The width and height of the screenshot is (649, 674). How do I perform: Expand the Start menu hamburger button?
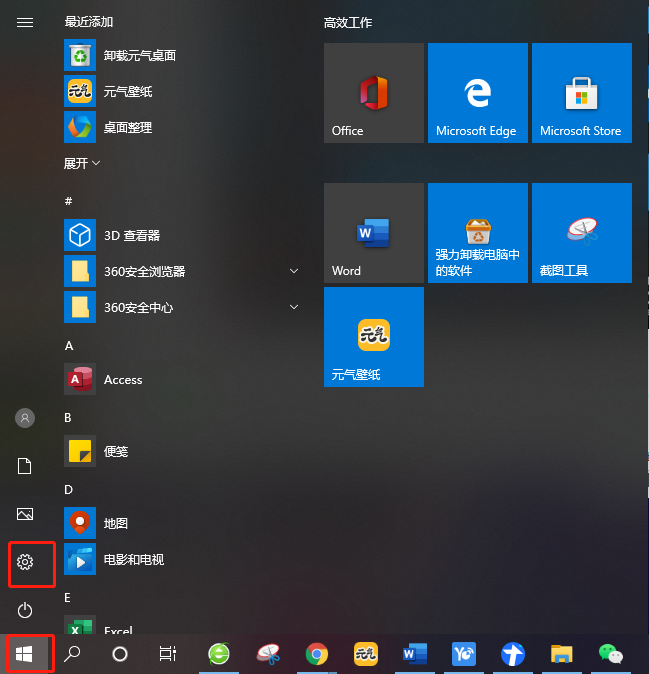(26, 22)
